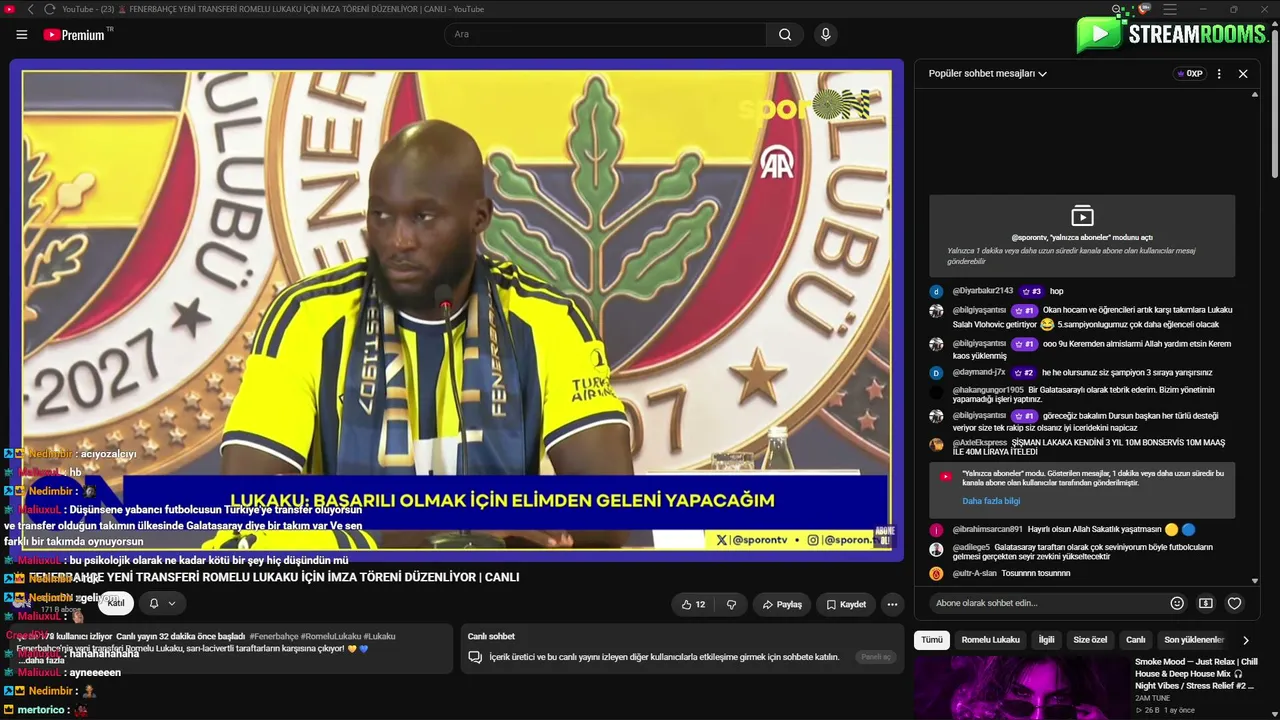This screenshot has width=1280, height=720.
Task: Show more filter chips with right arrow
Action: pos(1246,640)
